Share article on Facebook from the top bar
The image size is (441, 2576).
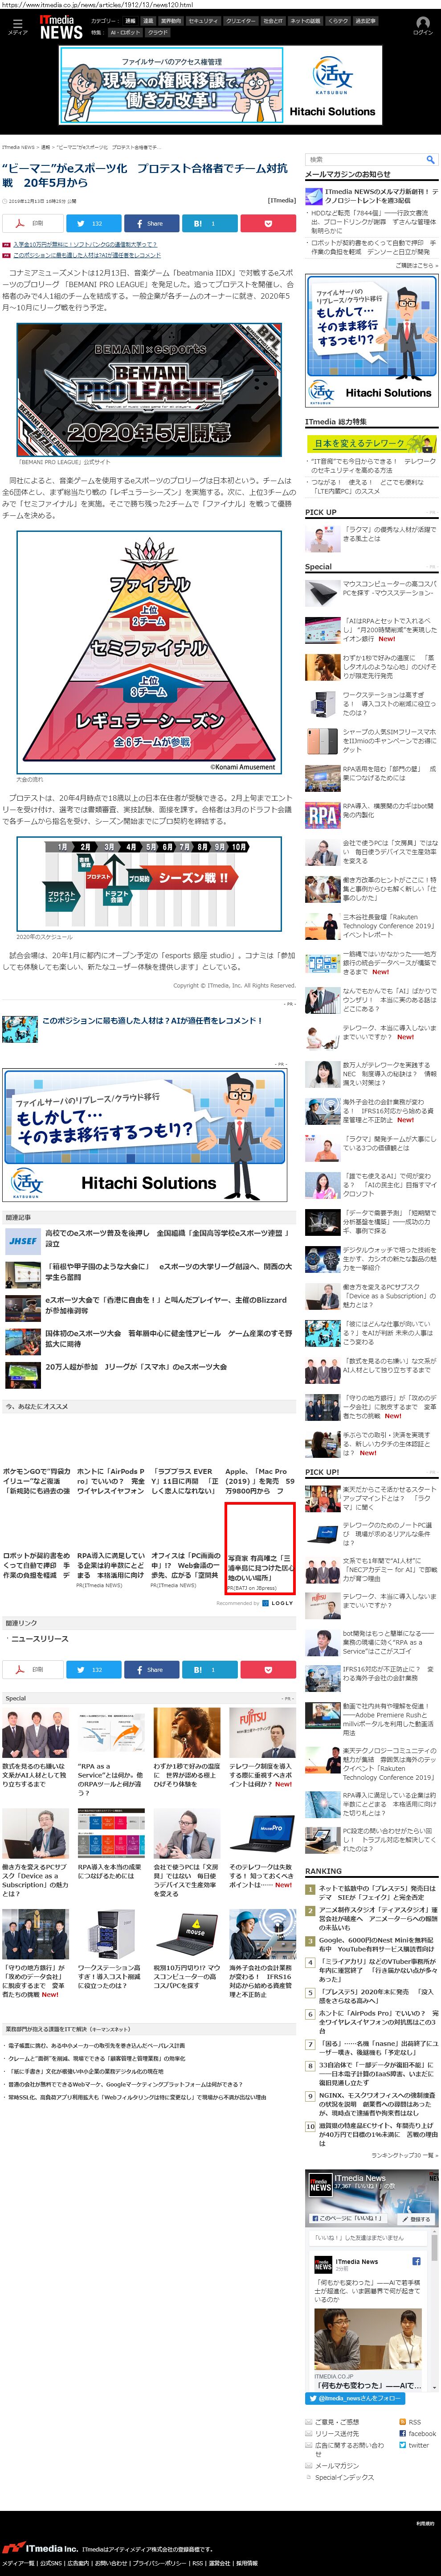[x=151, y=223]
